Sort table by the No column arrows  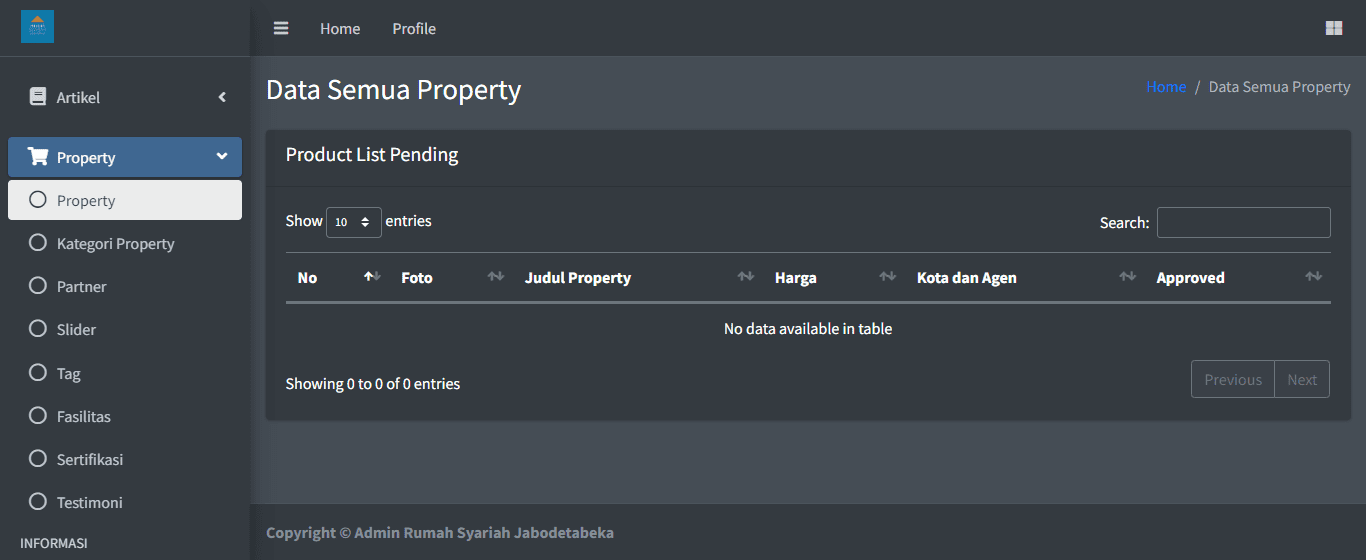coord(372,277)
